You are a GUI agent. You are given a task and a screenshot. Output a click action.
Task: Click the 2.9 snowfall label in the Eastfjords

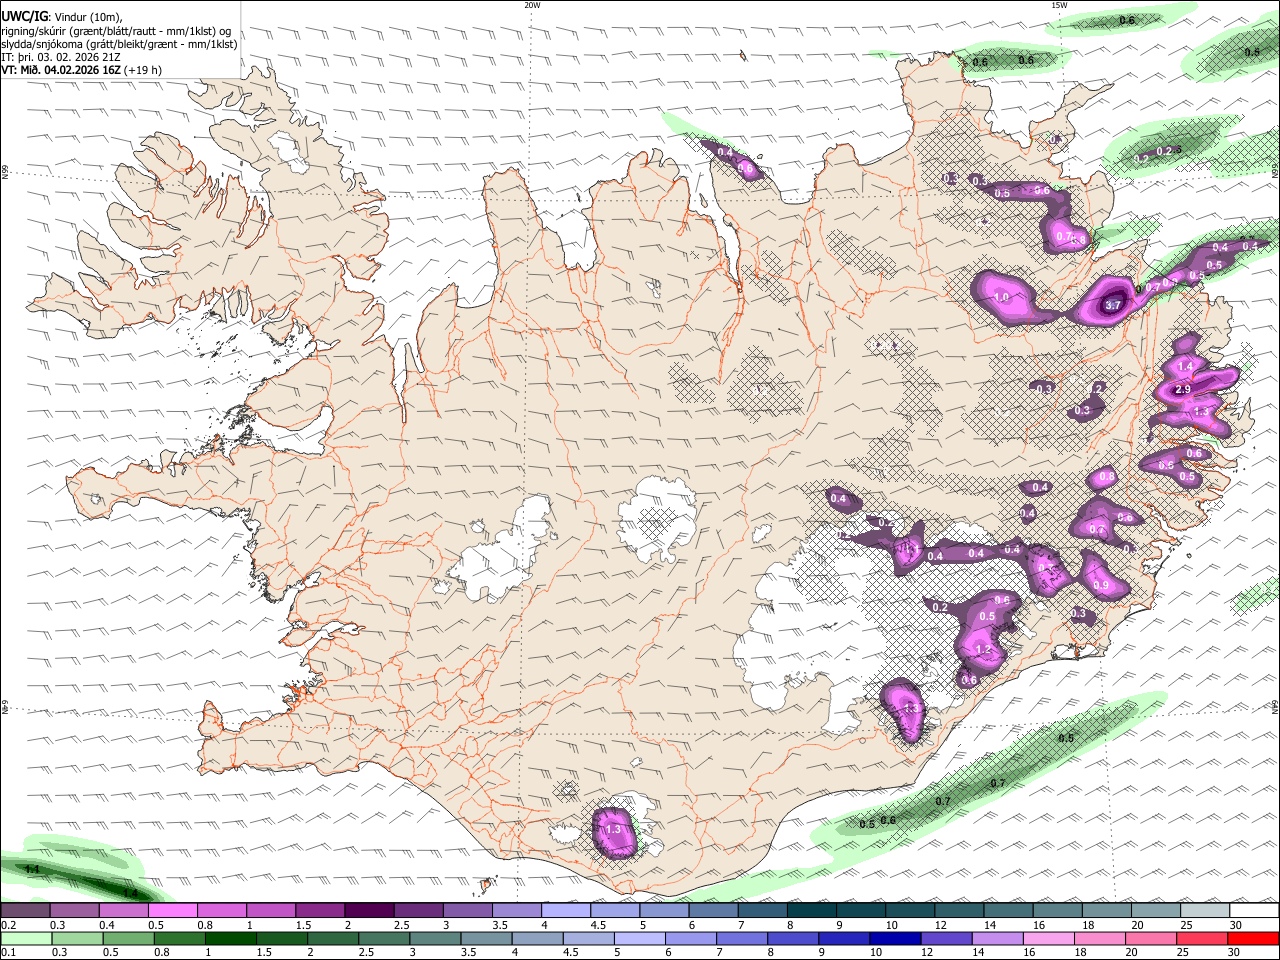1182,389
